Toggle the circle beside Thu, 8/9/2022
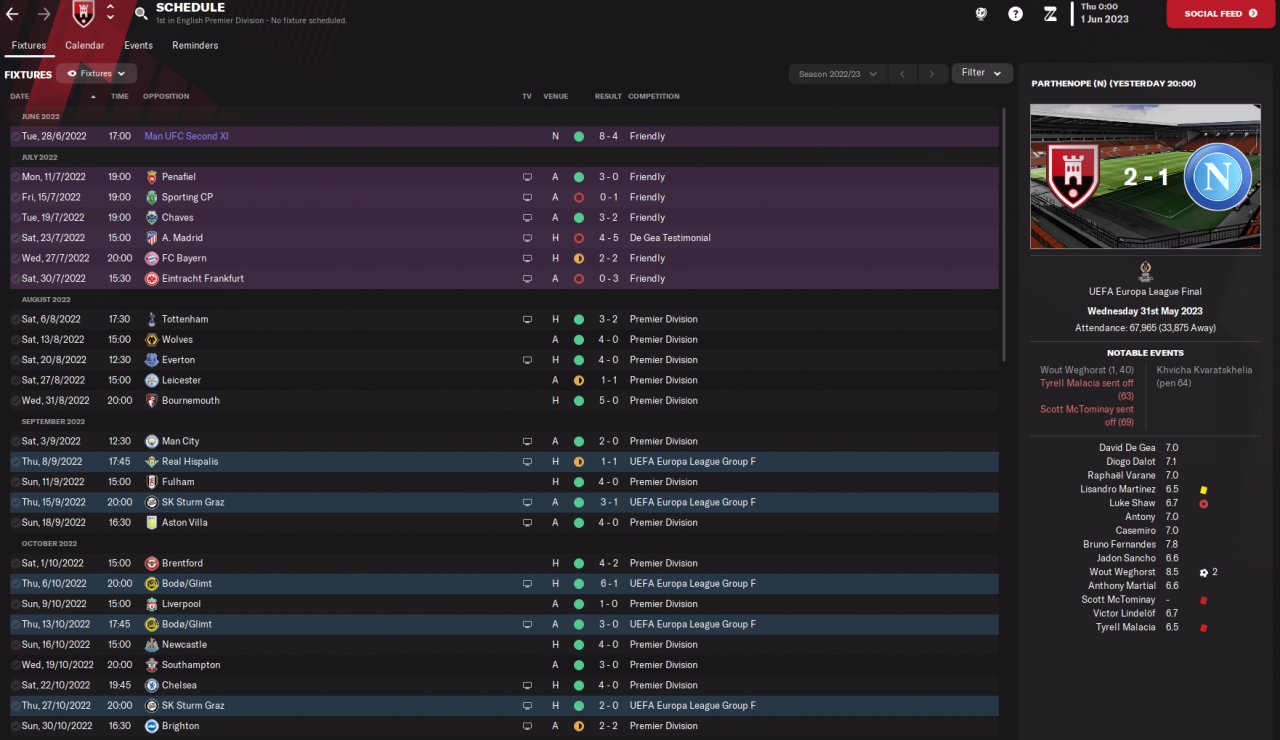This screenshot has width=1280, height=740. pos(16,462)
